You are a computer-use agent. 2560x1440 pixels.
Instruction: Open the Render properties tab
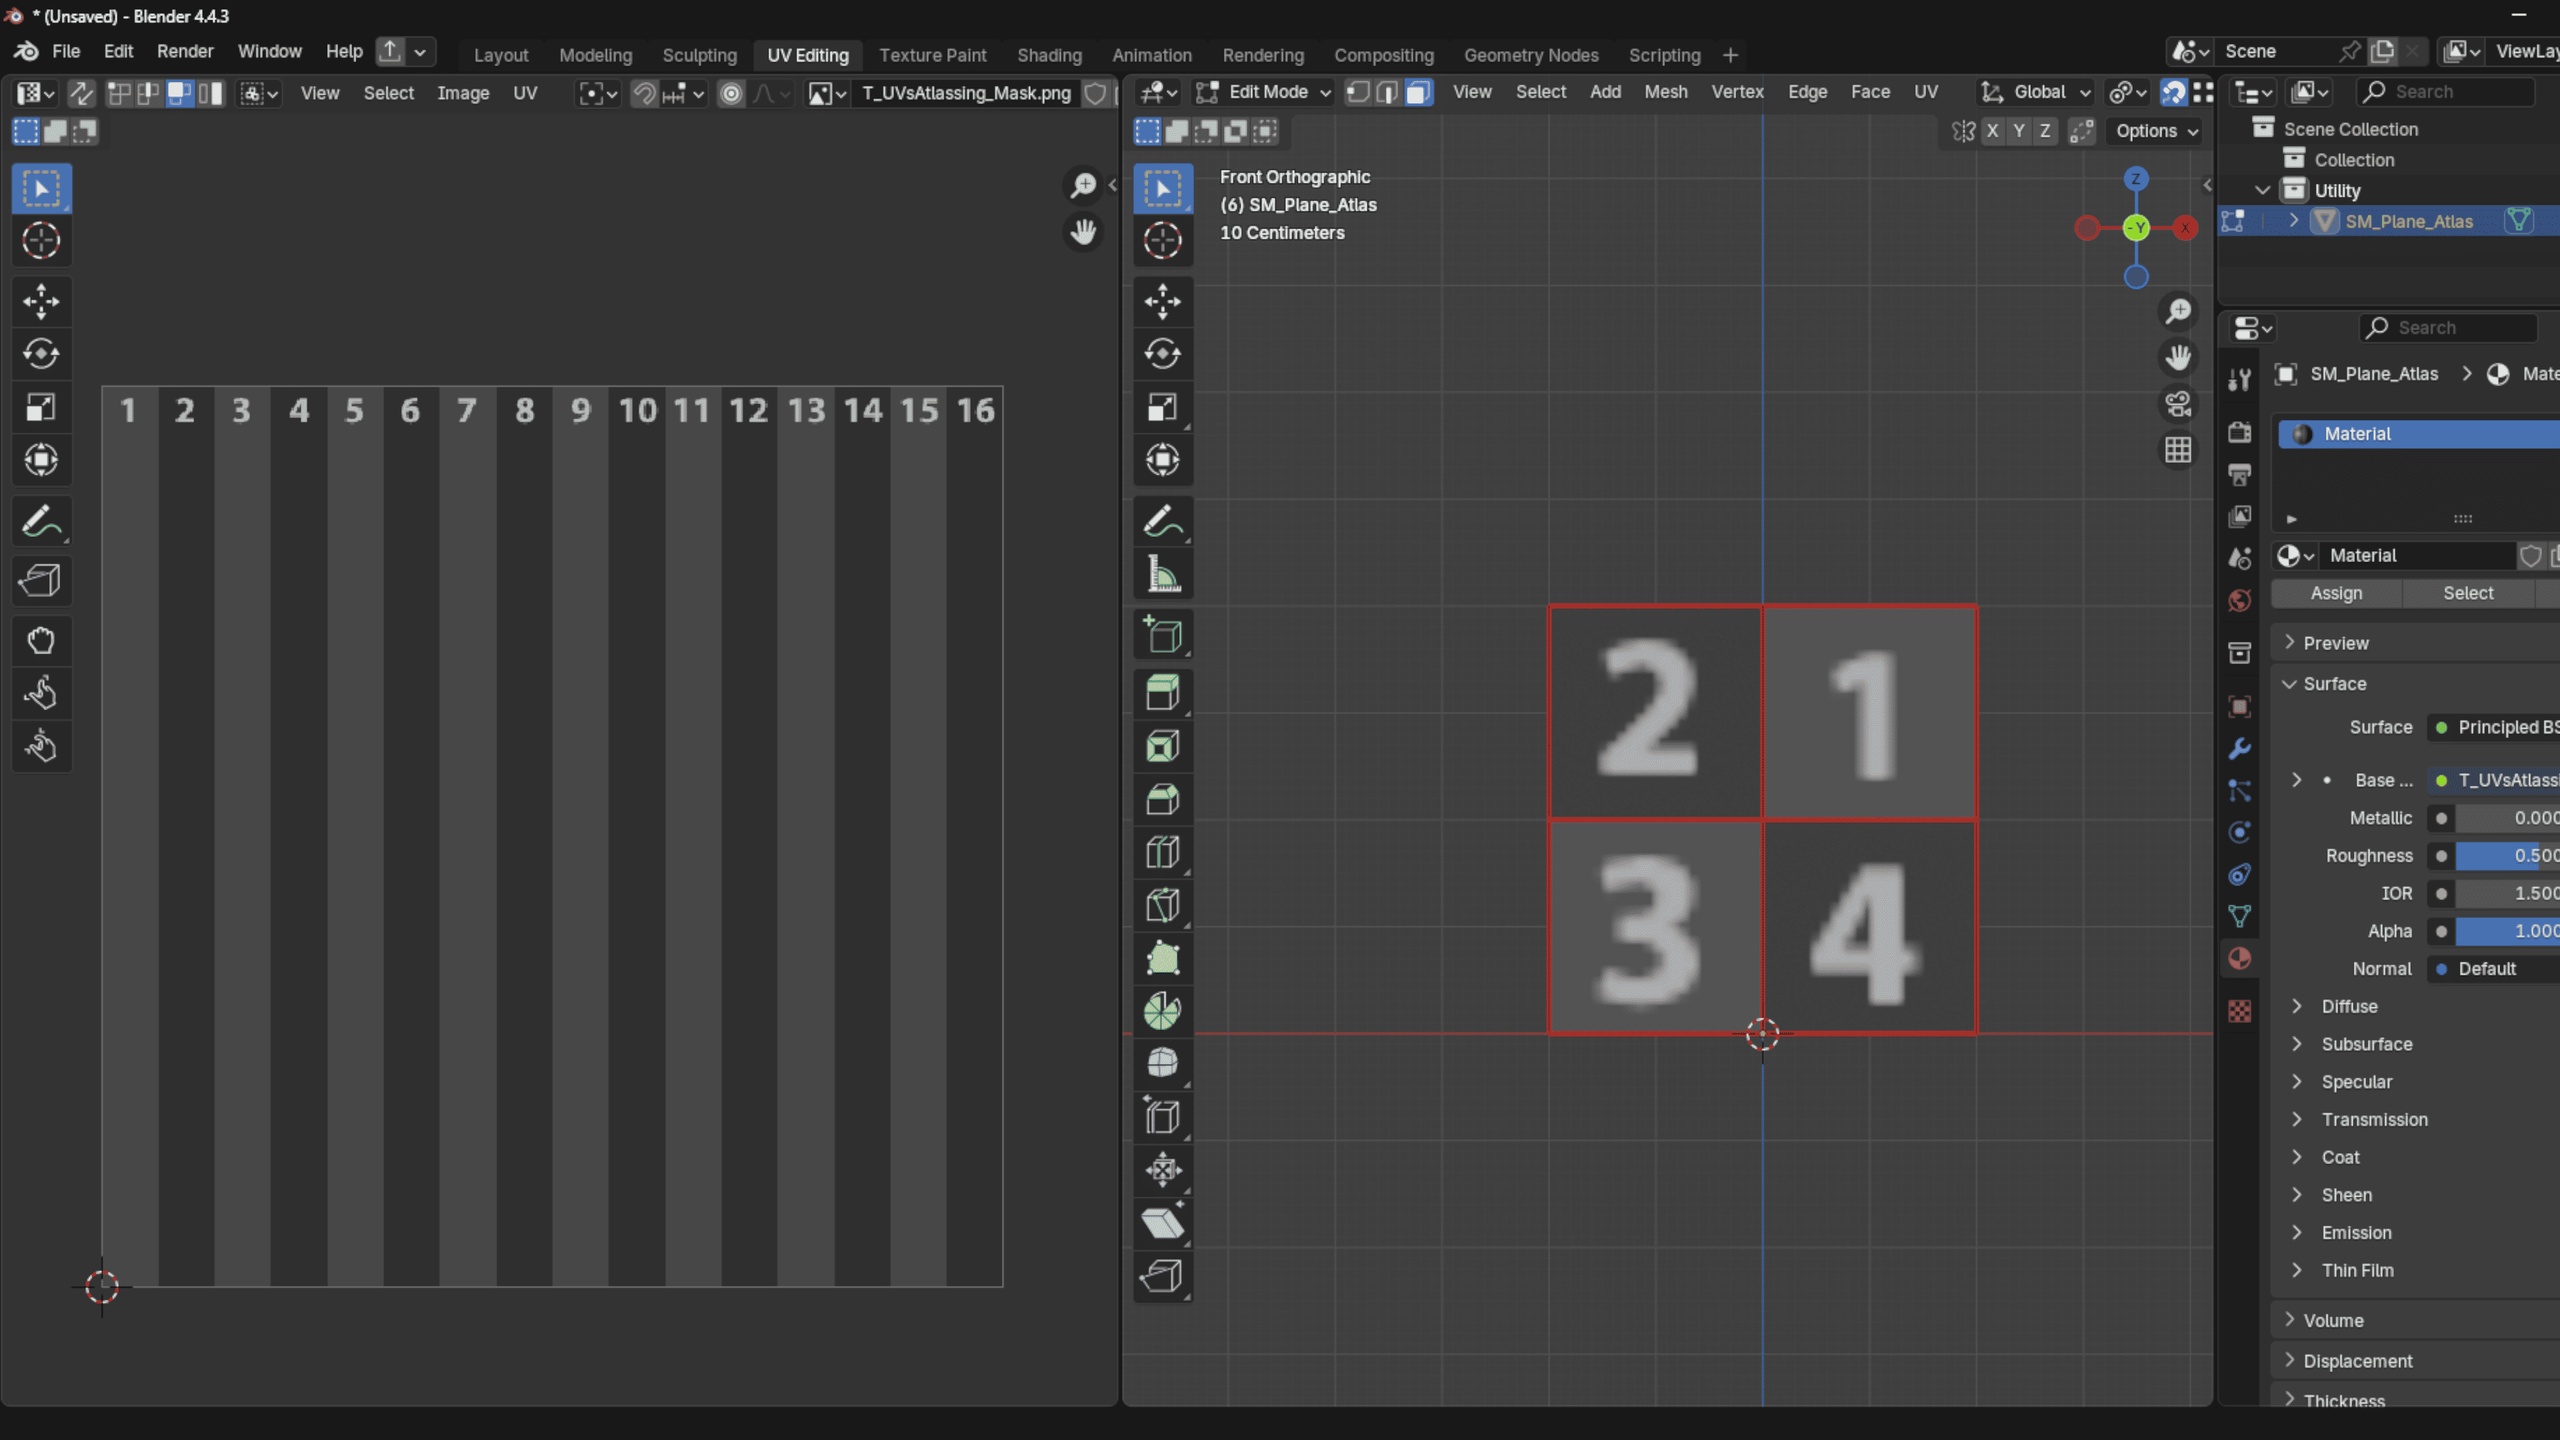(x=2240, y=432)
